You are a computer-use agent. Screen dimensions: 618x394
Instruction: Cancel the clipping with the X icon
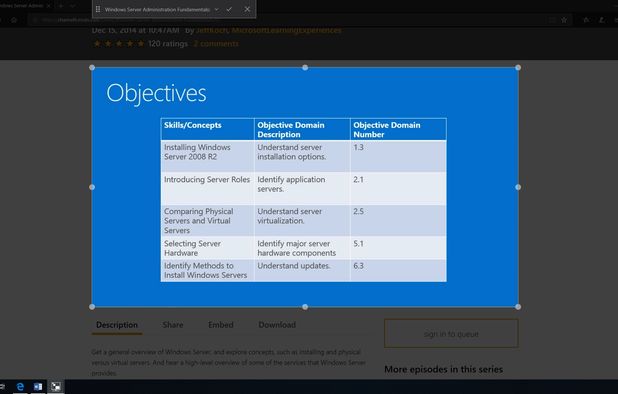coord(247,9)
